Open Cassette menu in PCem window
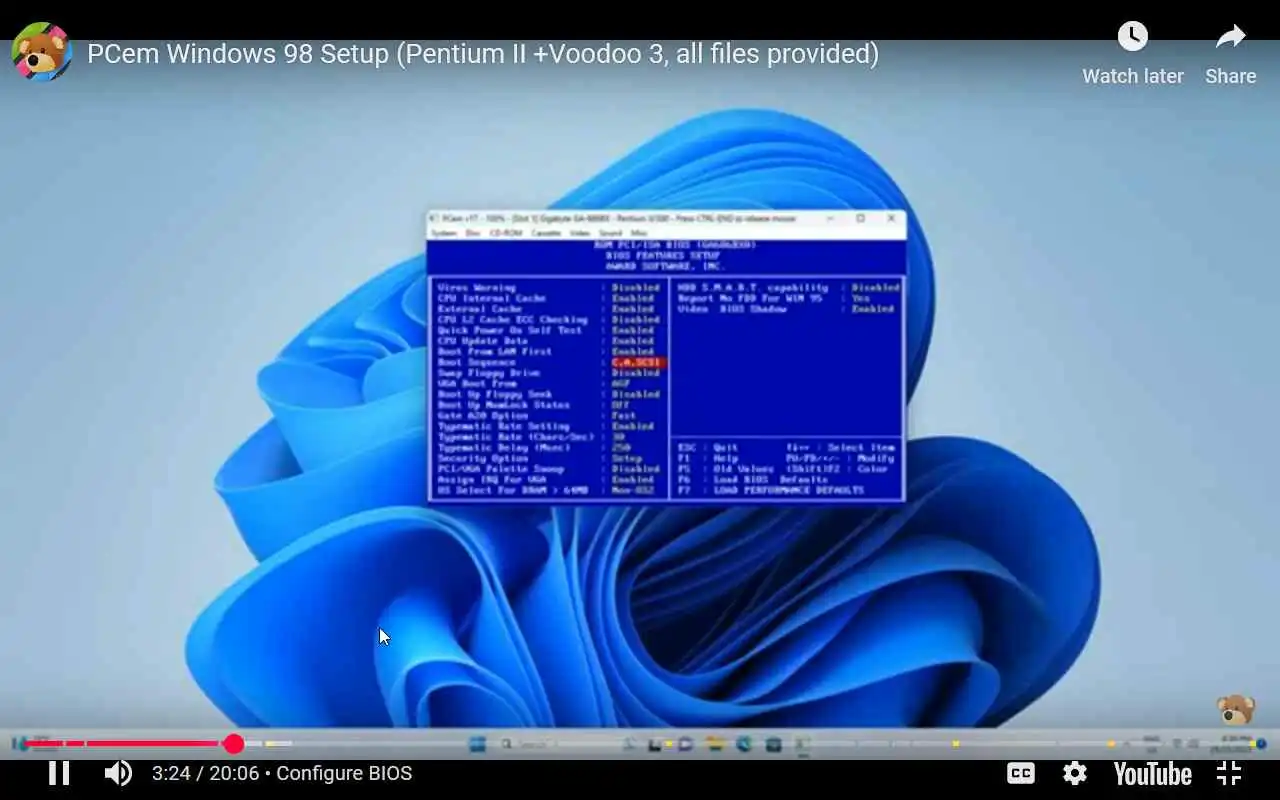The image size is (1280, 800). (x=546, y=233)
